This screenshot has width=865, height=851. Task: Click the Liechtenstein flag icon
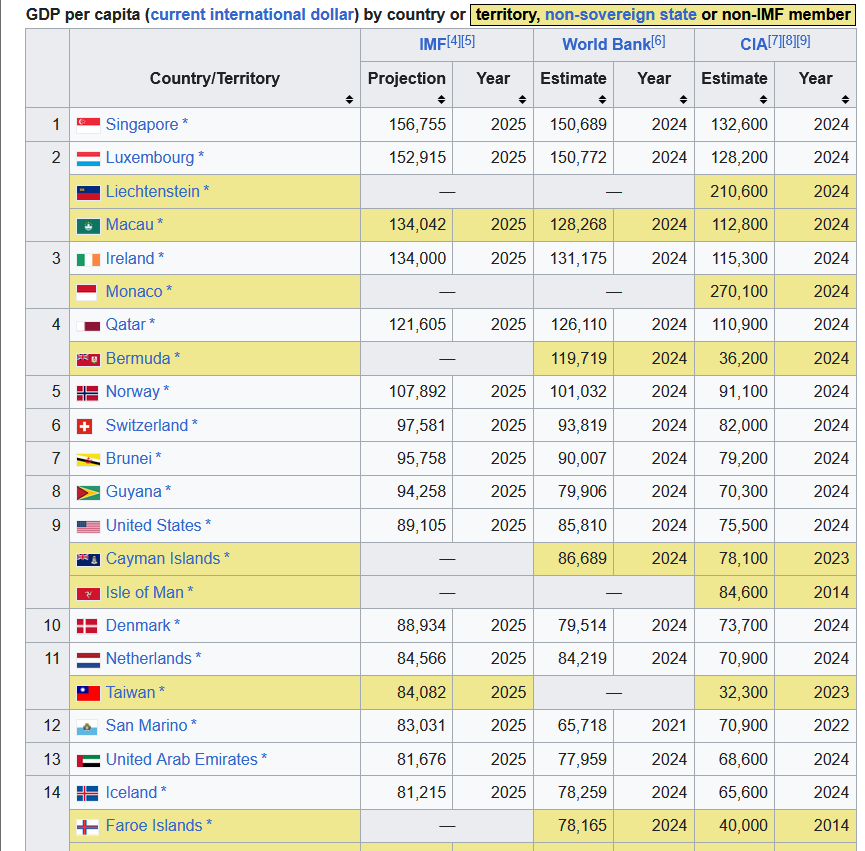(x=88, y=192)
